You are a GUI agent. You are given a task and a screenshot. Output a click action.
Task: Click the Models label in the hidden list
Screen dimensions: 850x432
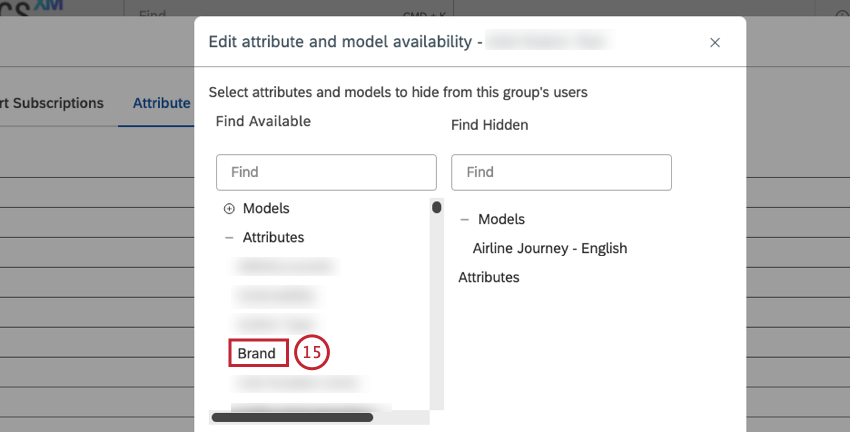501,219
